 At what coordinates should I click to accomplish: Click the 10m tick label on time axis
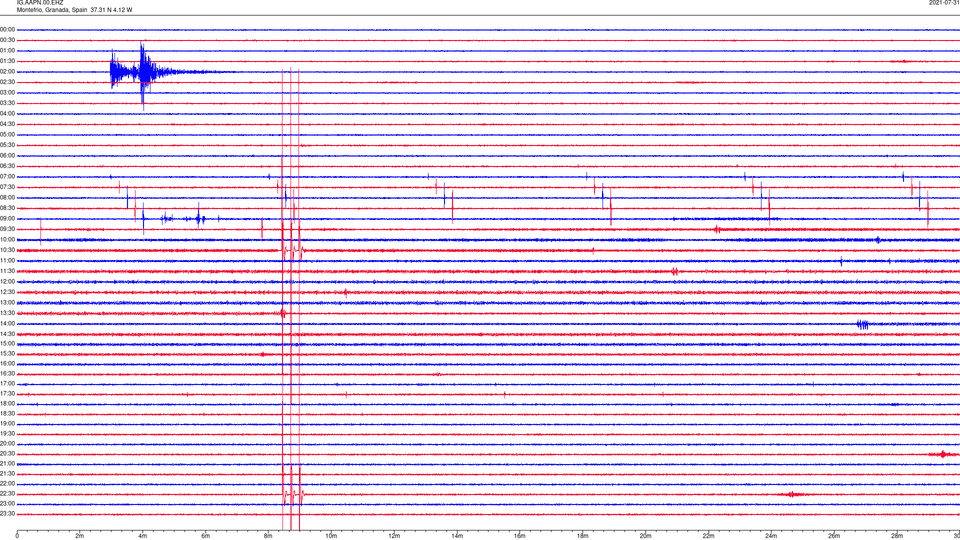pyautogui.click(x=331, y=536)
